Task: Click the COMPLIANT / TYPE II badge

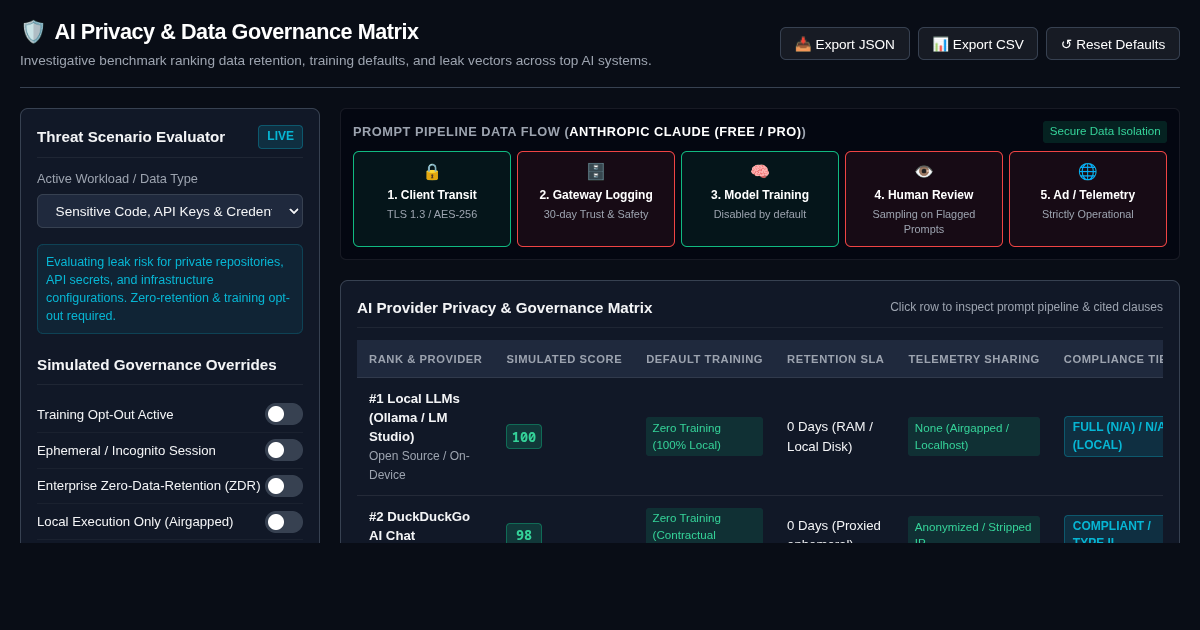Action: click(x=1113, y=529)
